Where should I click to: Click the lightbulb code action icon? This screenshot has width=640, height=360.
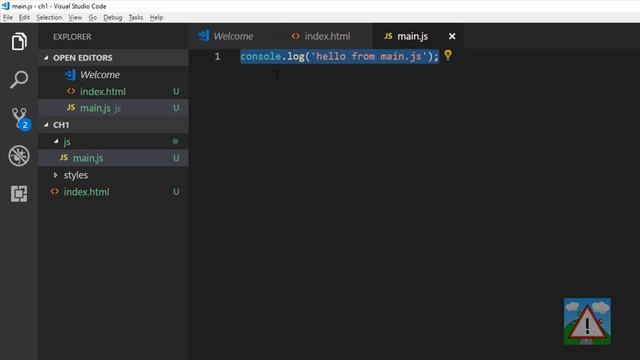point(448,55)
